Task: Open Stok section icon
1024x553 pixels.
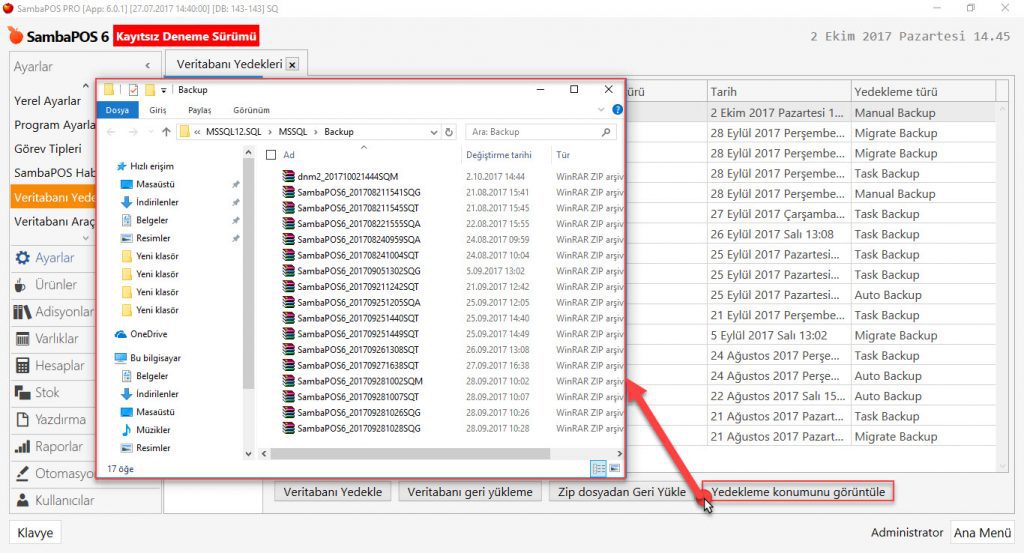Action: (x=22, y=392)
